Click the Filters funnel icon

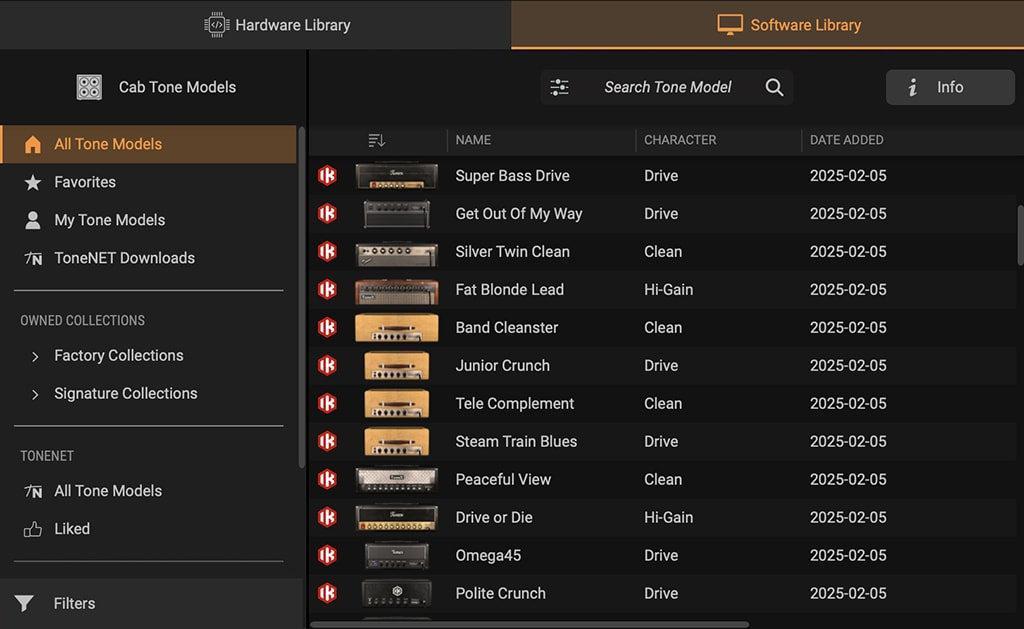pyautogui.click(x=24, y=603)
